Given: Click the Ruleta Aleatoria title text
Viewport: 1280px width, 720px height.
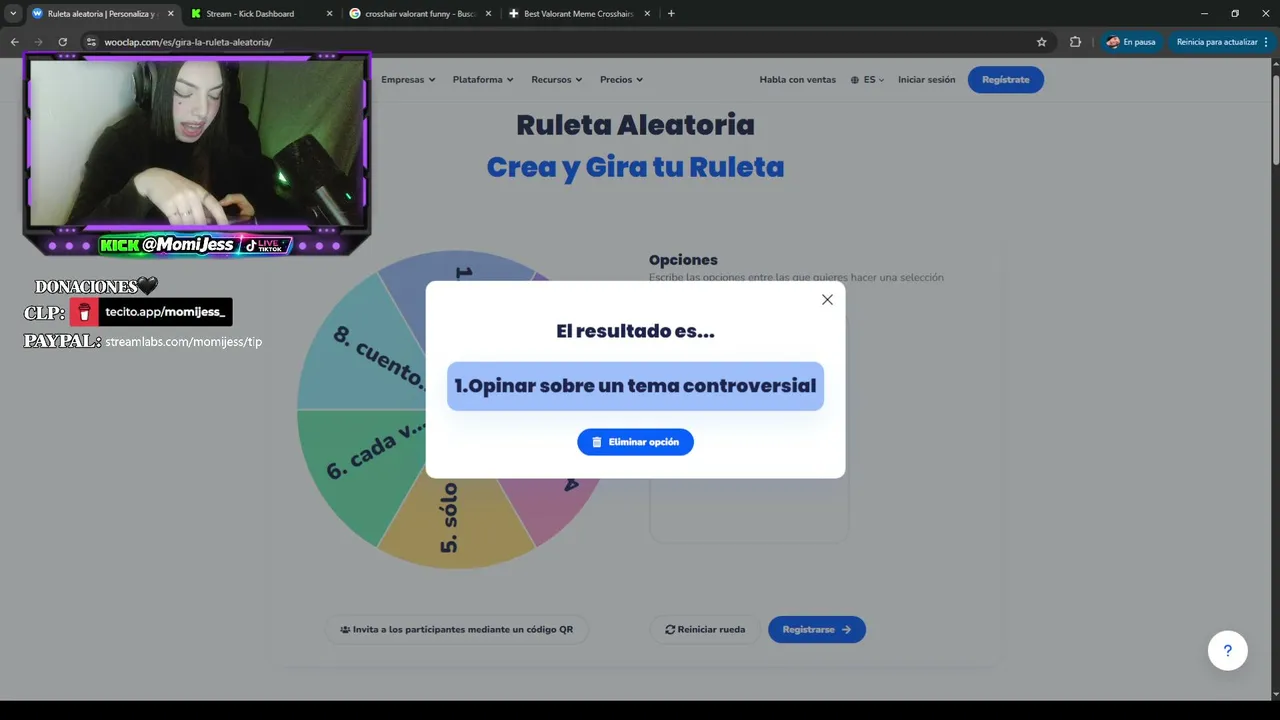Looking at the screenshot, I should [x=635, y=125].
